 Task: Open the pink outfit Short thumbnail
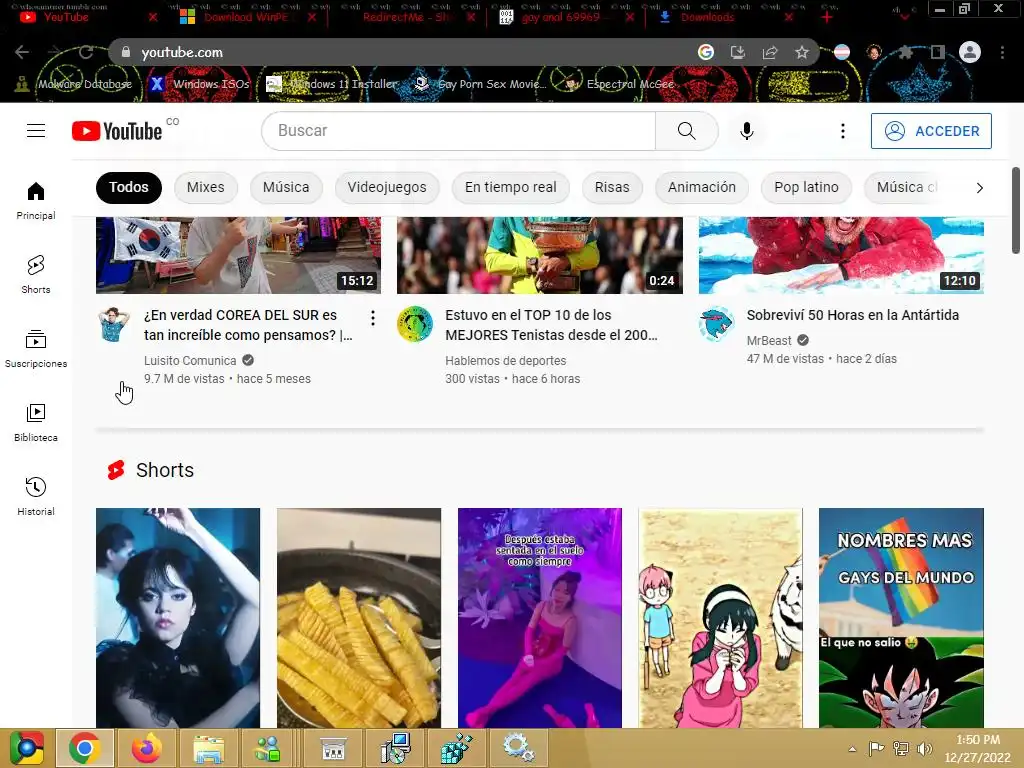pyautogui.click(x=539, y=618)
